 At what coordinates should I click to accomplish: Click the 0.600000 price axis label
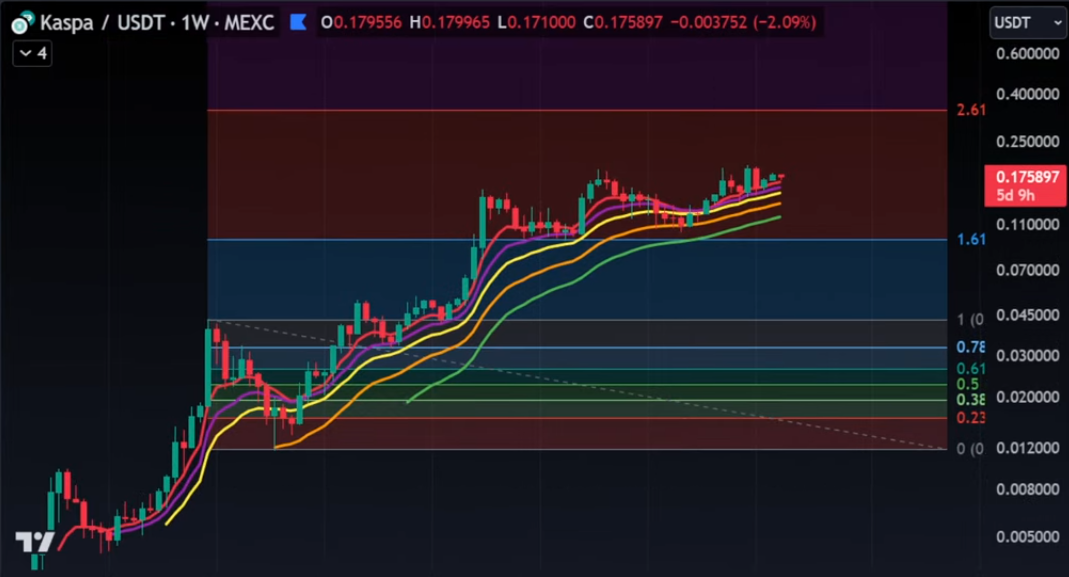[1027, 54]
